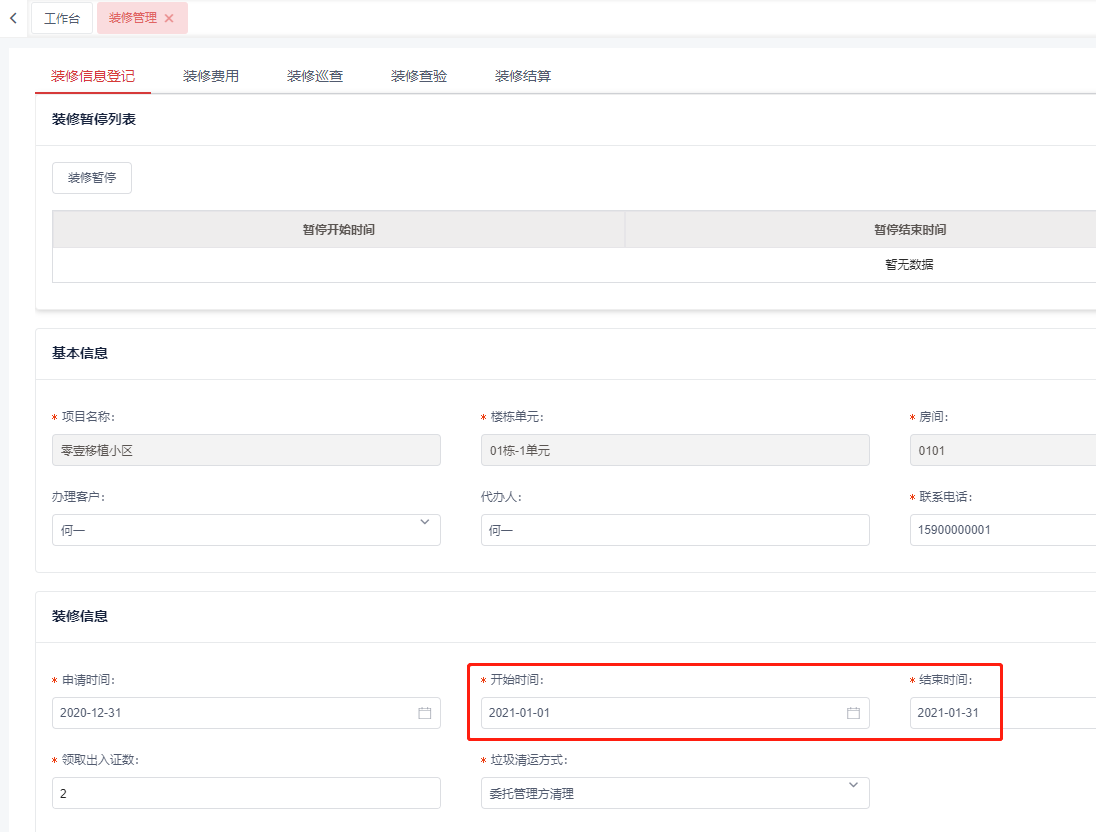Open the 装修费用 tab
Image resolution: width=1096 pixels, height=832 pixels.
tap(211, 76)
